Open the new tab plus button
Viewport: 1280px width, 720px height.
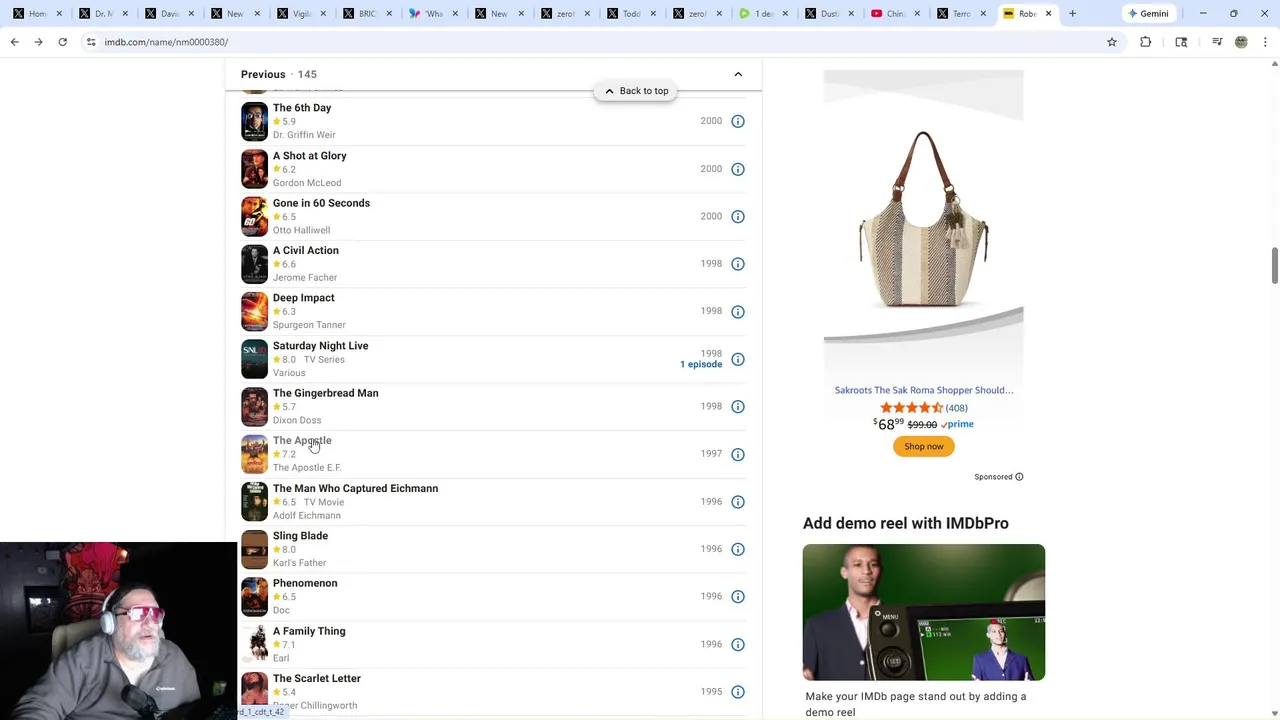pyautogui.click(x=1072, y=14)
